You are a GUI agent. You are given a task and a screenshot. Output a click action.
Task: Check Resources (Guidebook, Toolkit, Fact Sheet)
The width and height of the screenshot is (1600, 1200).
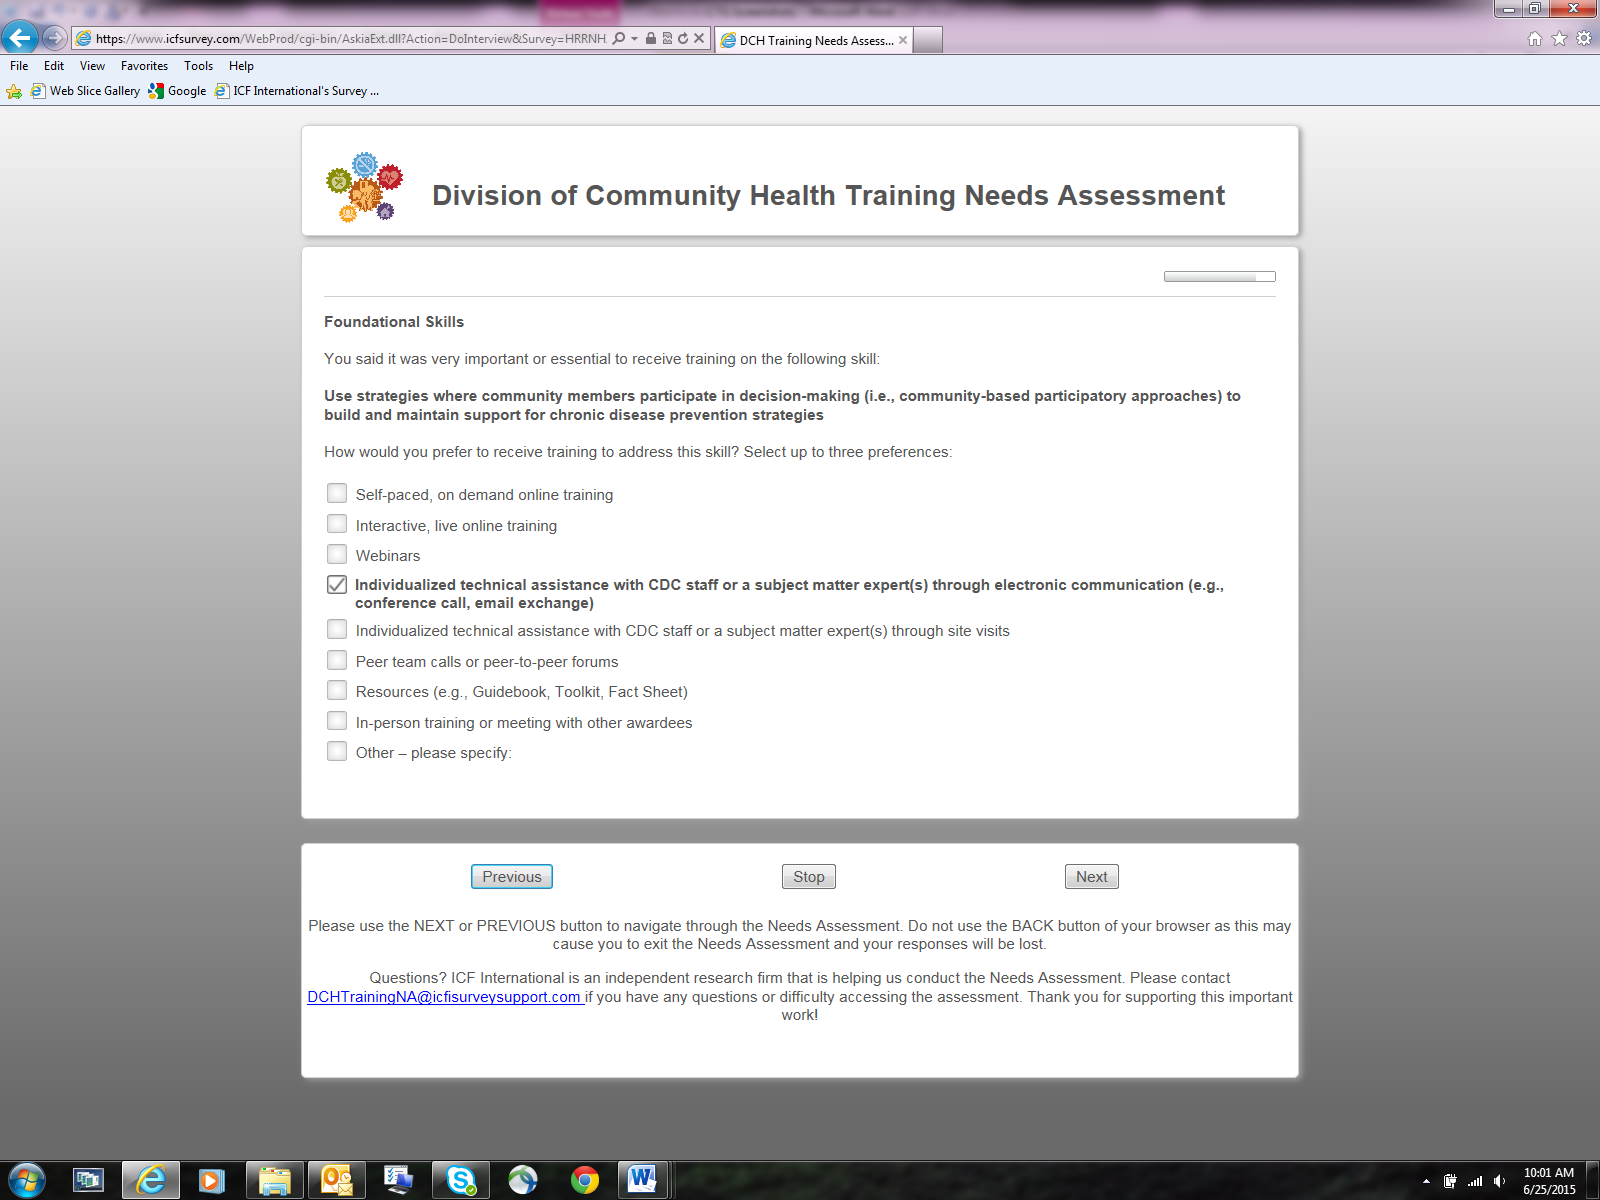(337, 690)
